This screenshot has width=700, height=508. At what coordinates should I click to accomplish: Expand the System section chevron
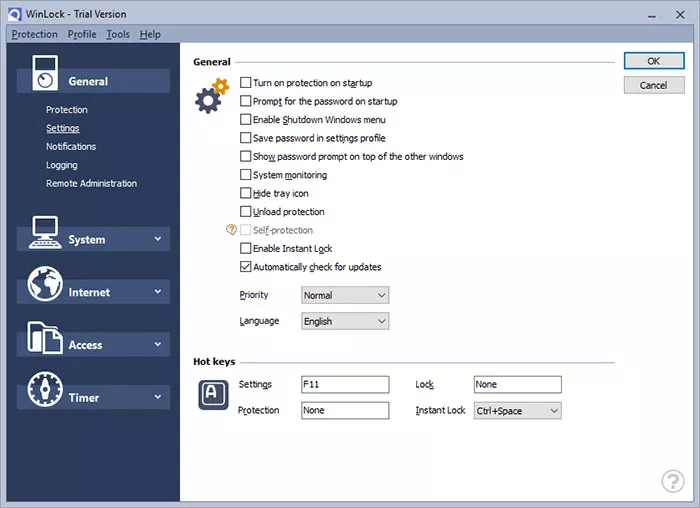[158, 239]
